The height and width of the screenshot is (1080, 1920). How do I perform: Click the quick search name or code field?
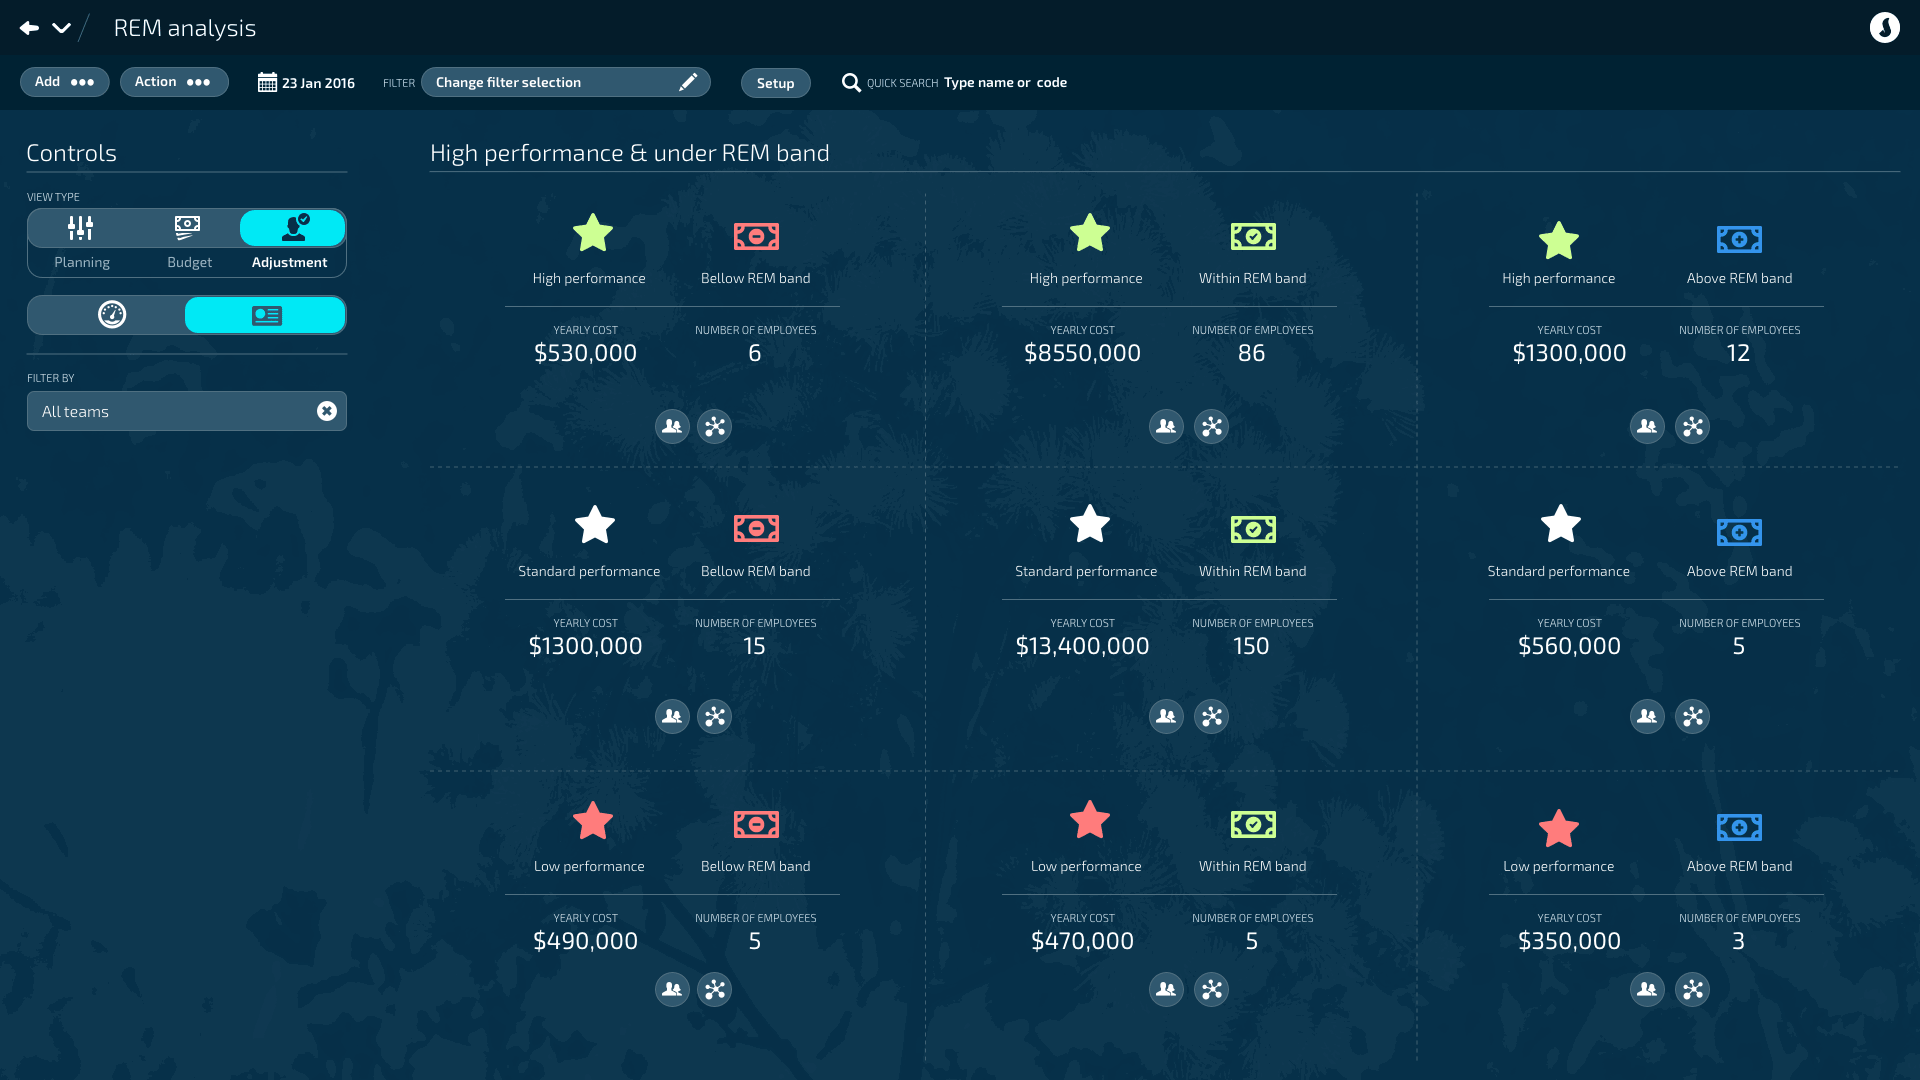(x=1004, y=83)
